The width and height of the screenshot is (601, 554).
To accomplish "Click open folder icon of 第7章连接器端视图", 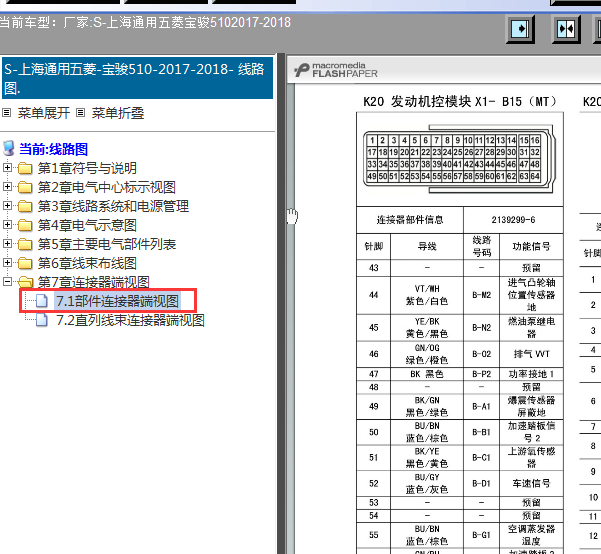I will point(26,282).
